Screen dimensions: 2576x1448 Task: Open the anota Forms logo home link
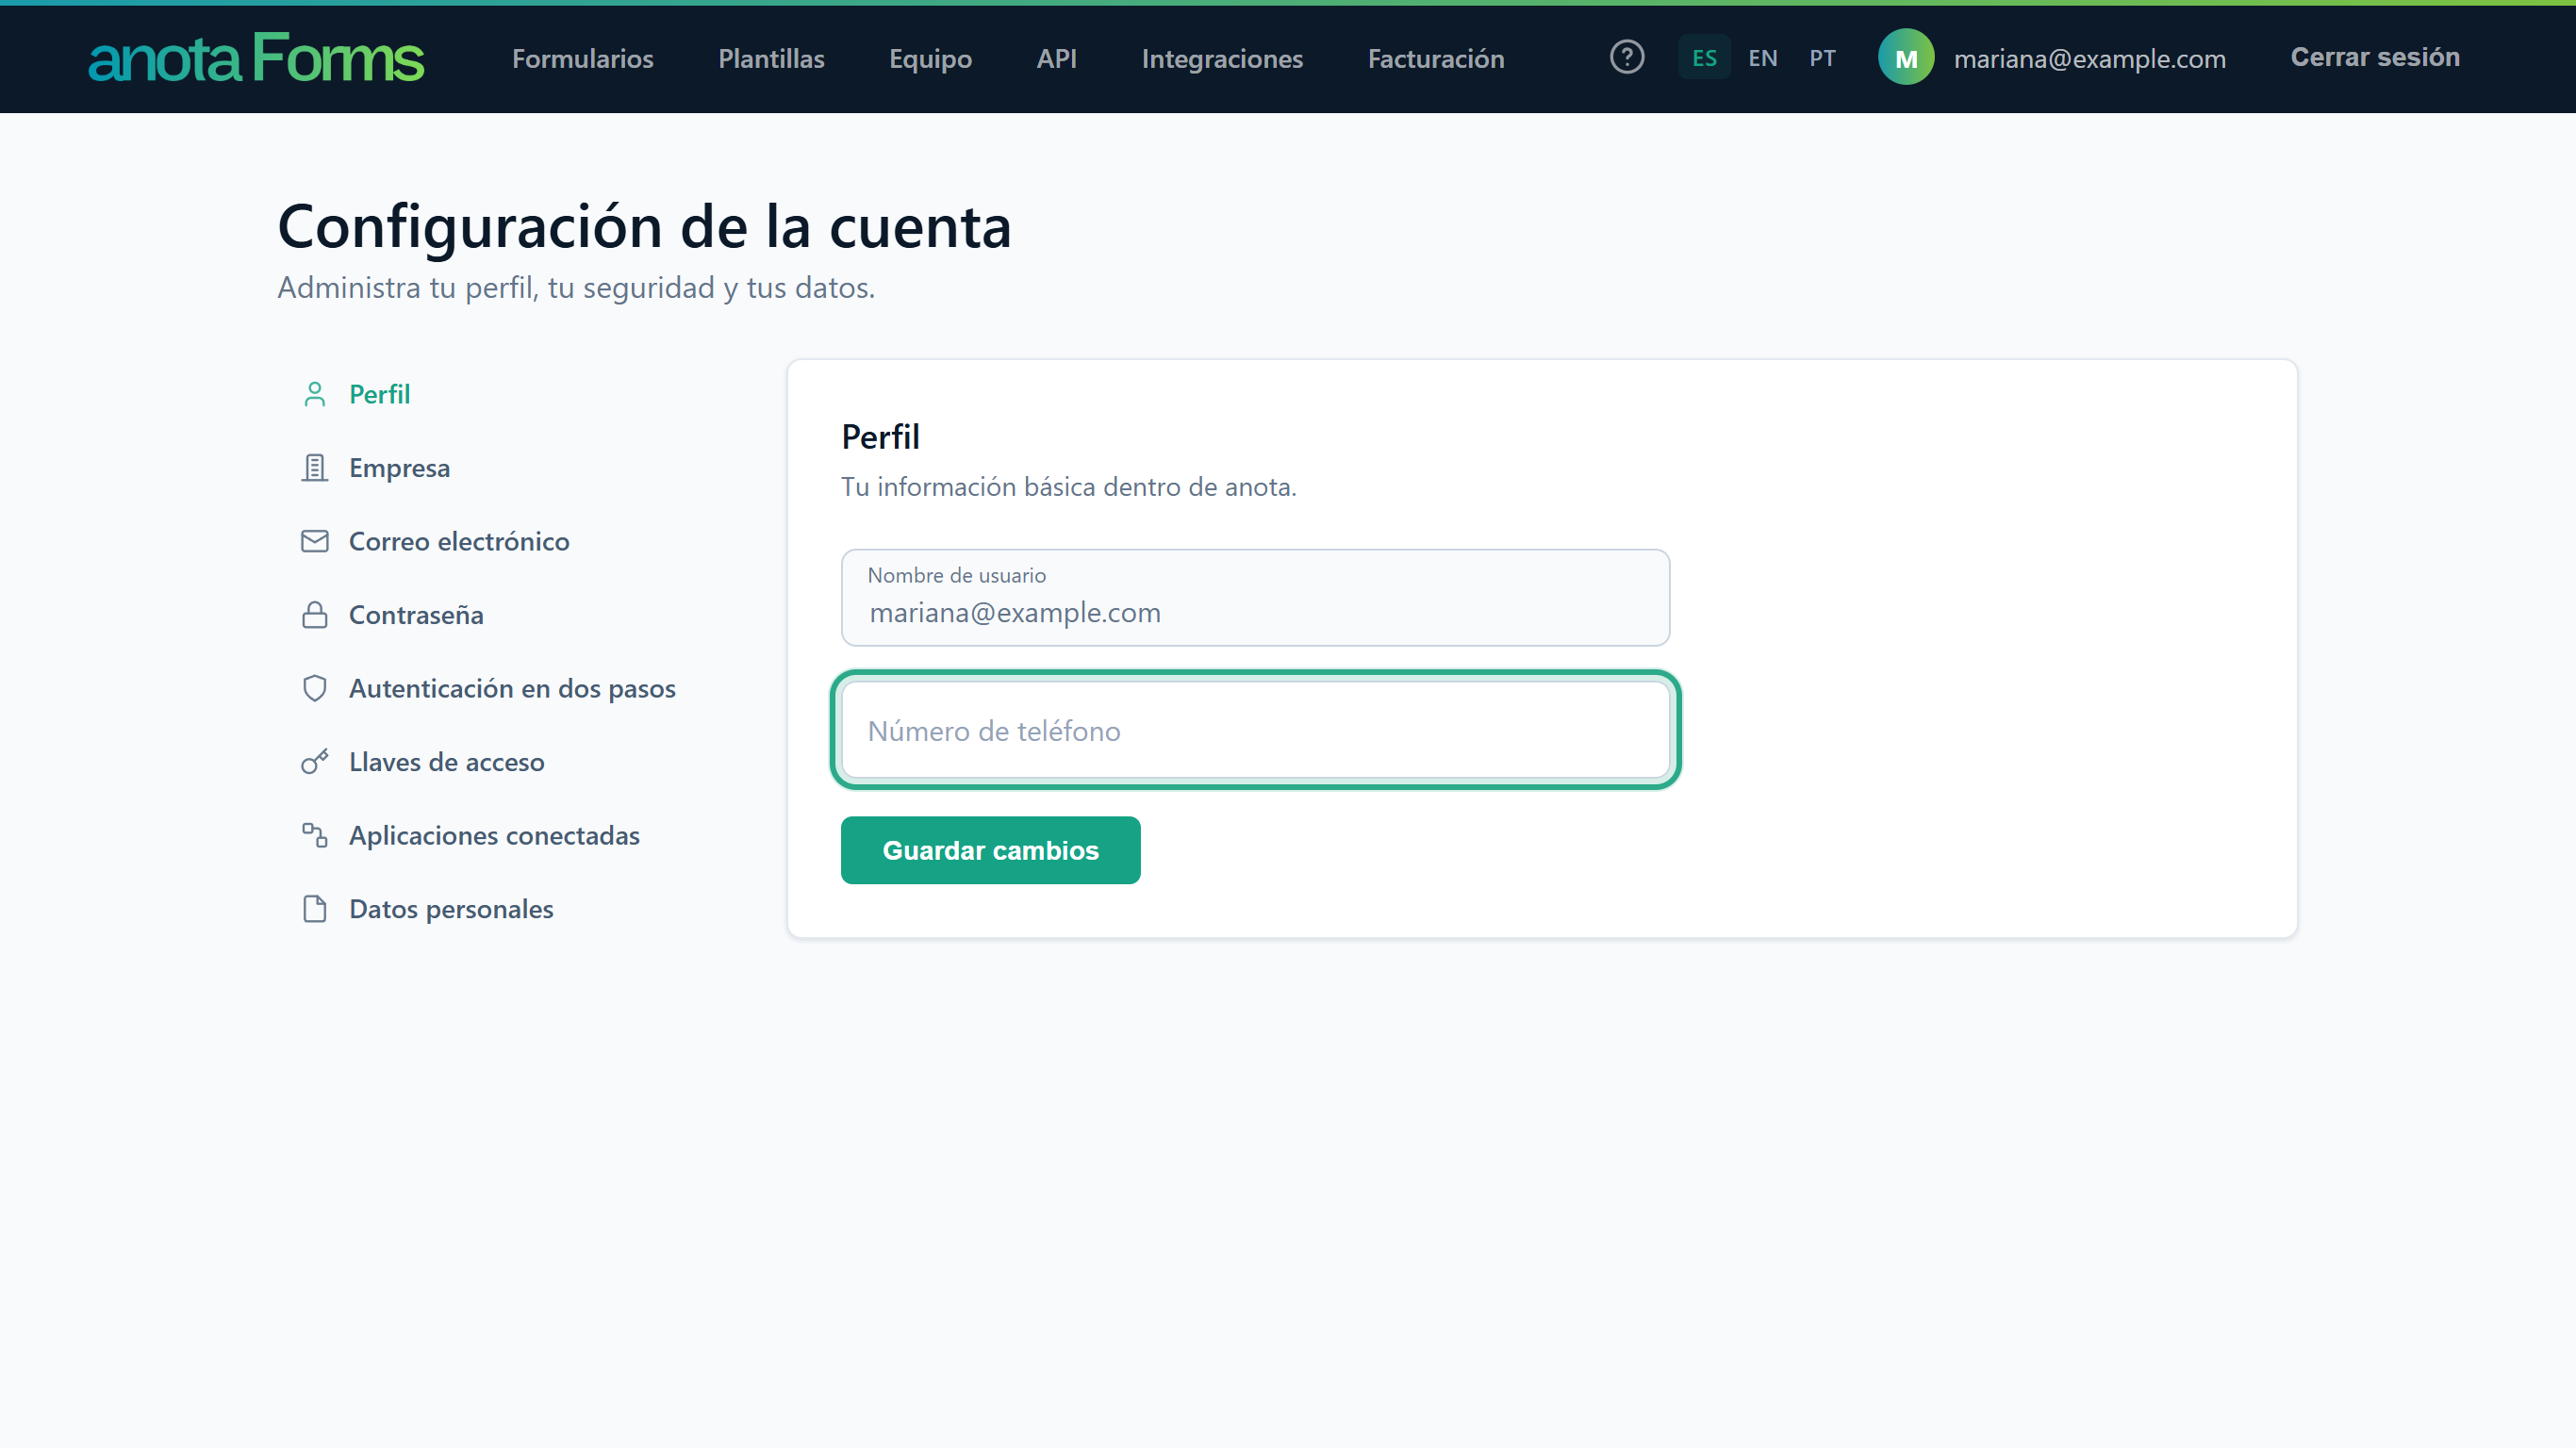click(x=256, y=58)
